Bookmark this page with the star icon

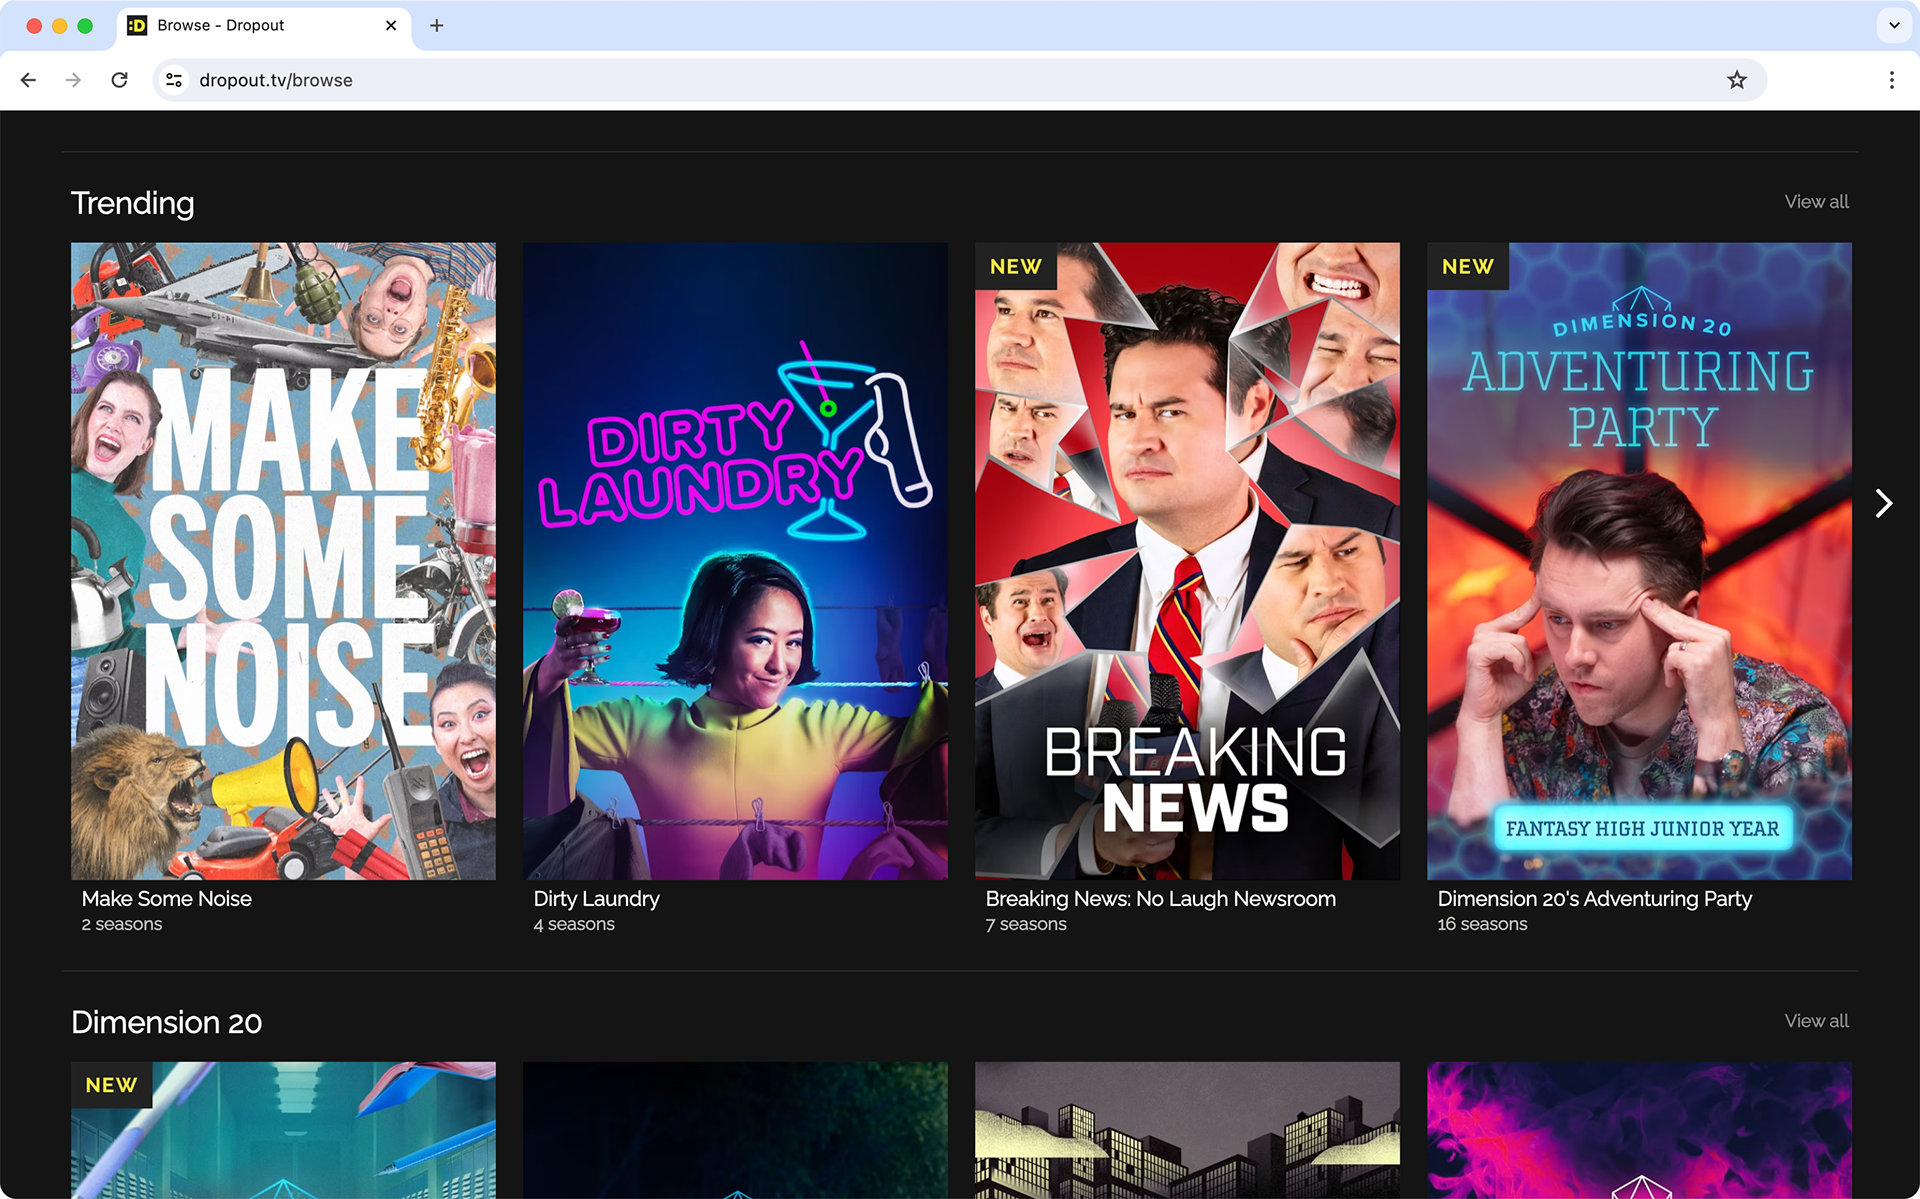click(x=1737, y=80)
